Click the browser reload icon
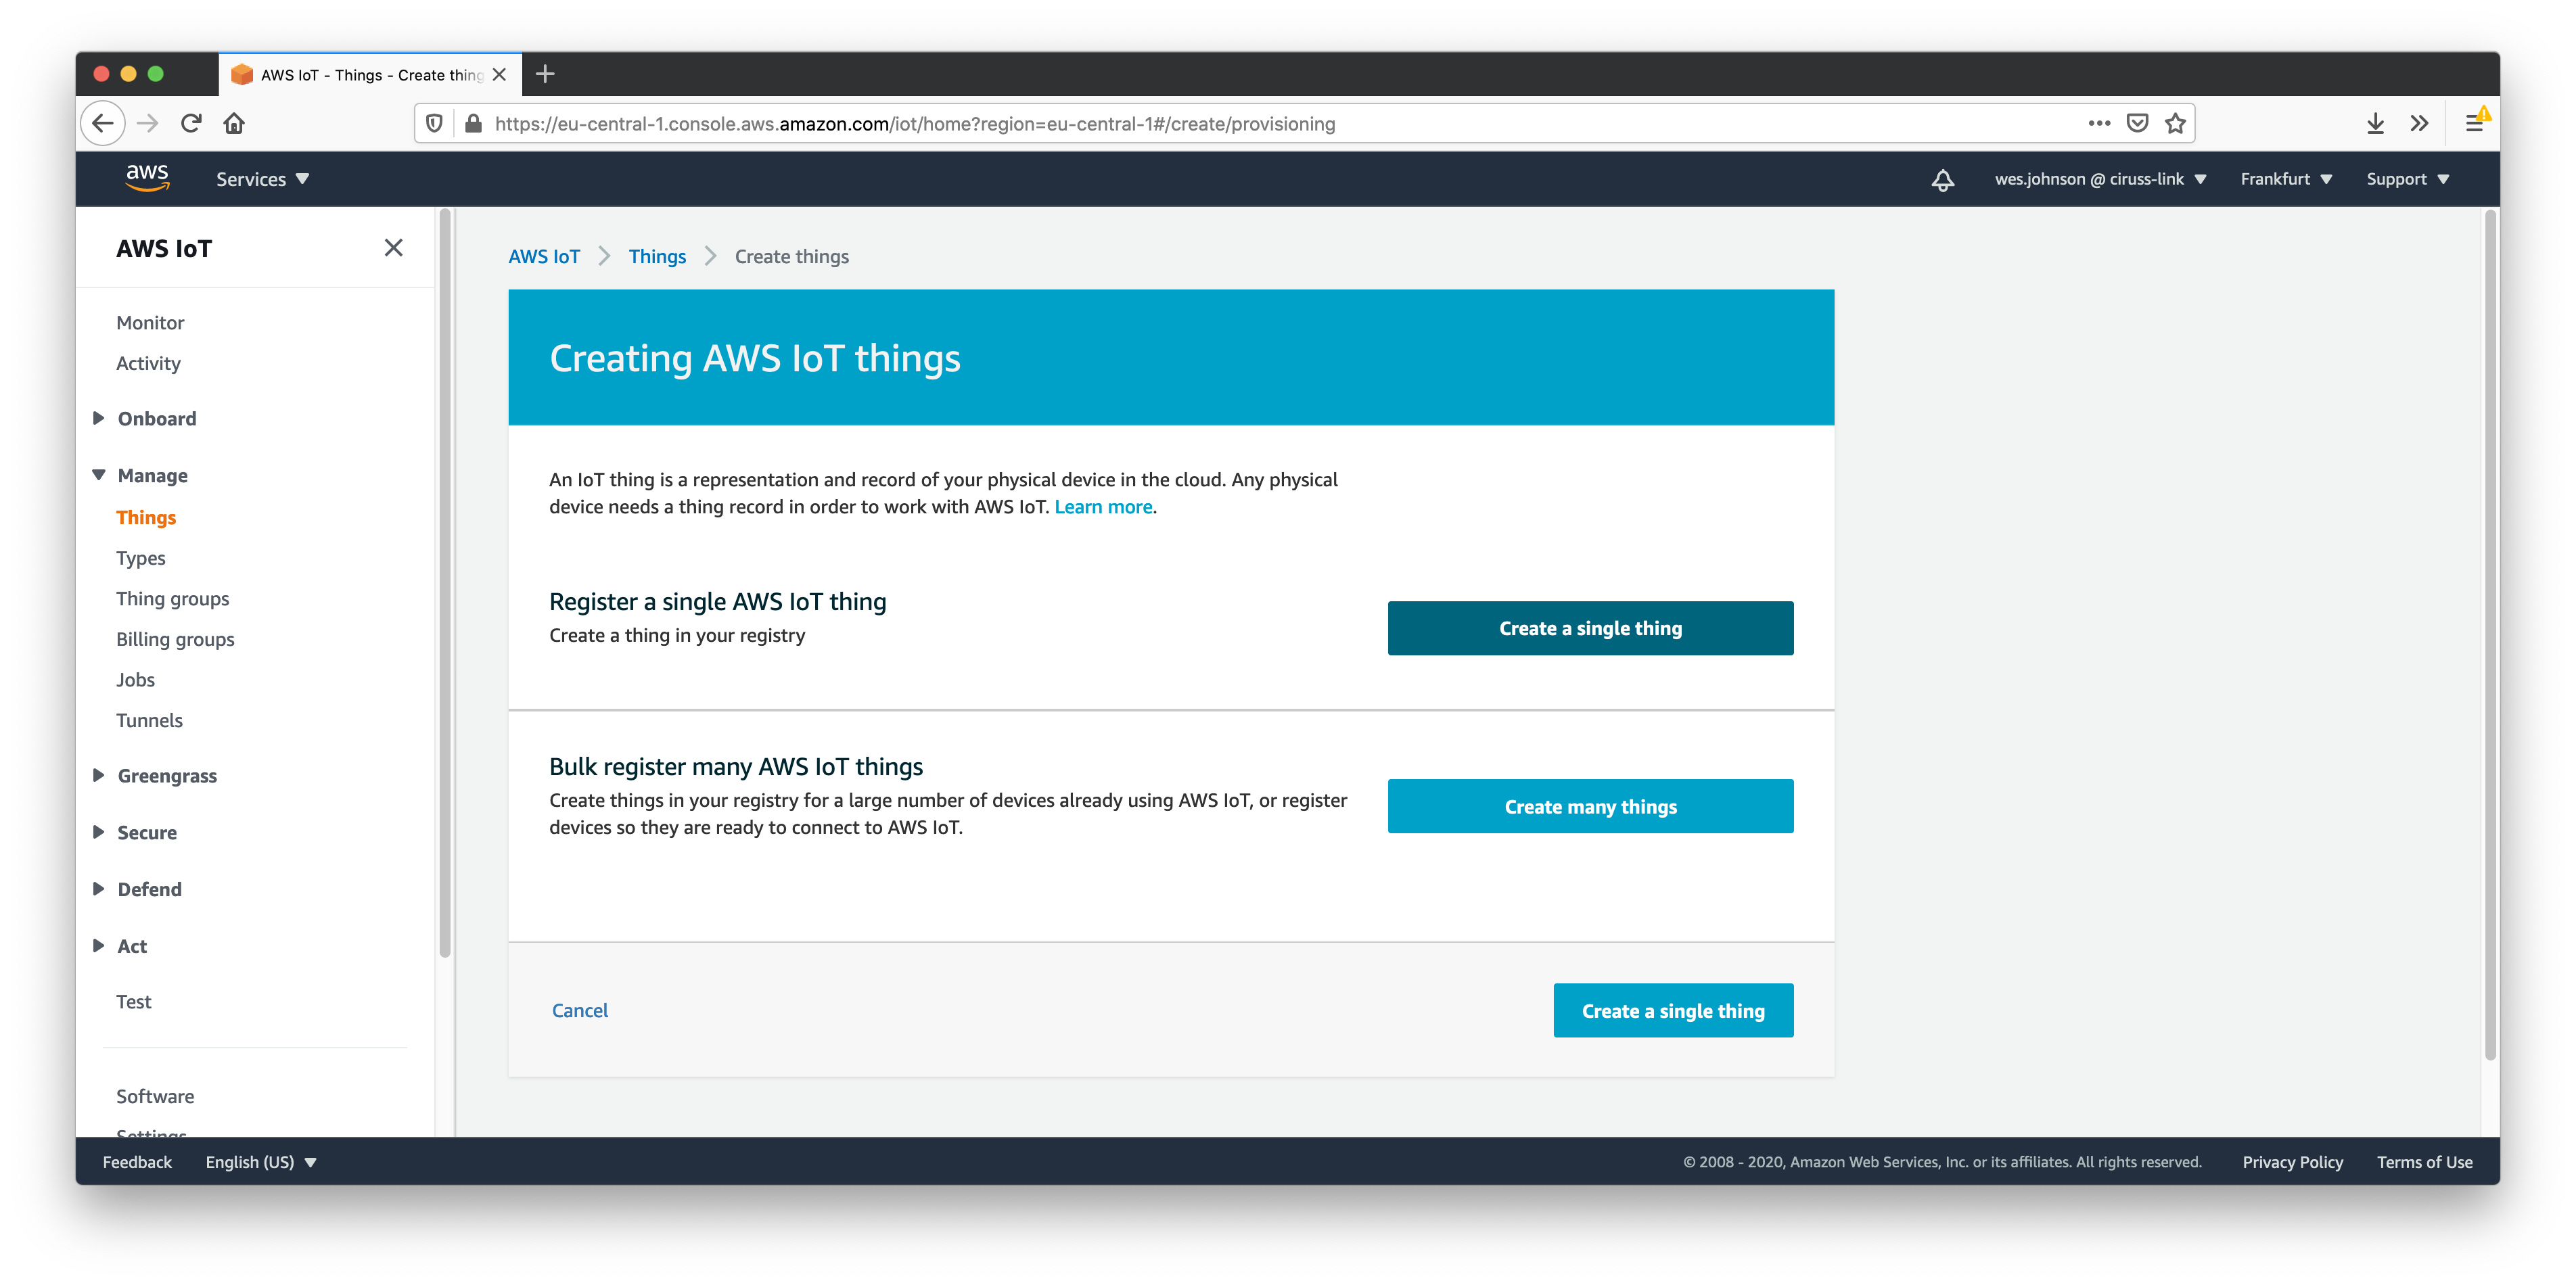The width and height of the screenshot is (2576, 1285). [x=191, y=123]
